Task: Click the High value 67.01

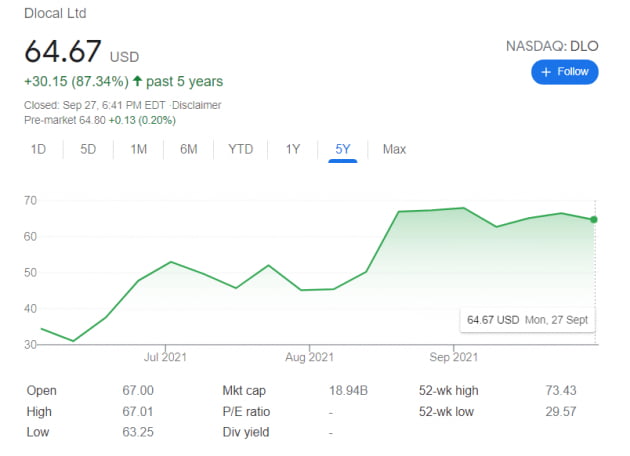Action: click(x=138, y=411)
